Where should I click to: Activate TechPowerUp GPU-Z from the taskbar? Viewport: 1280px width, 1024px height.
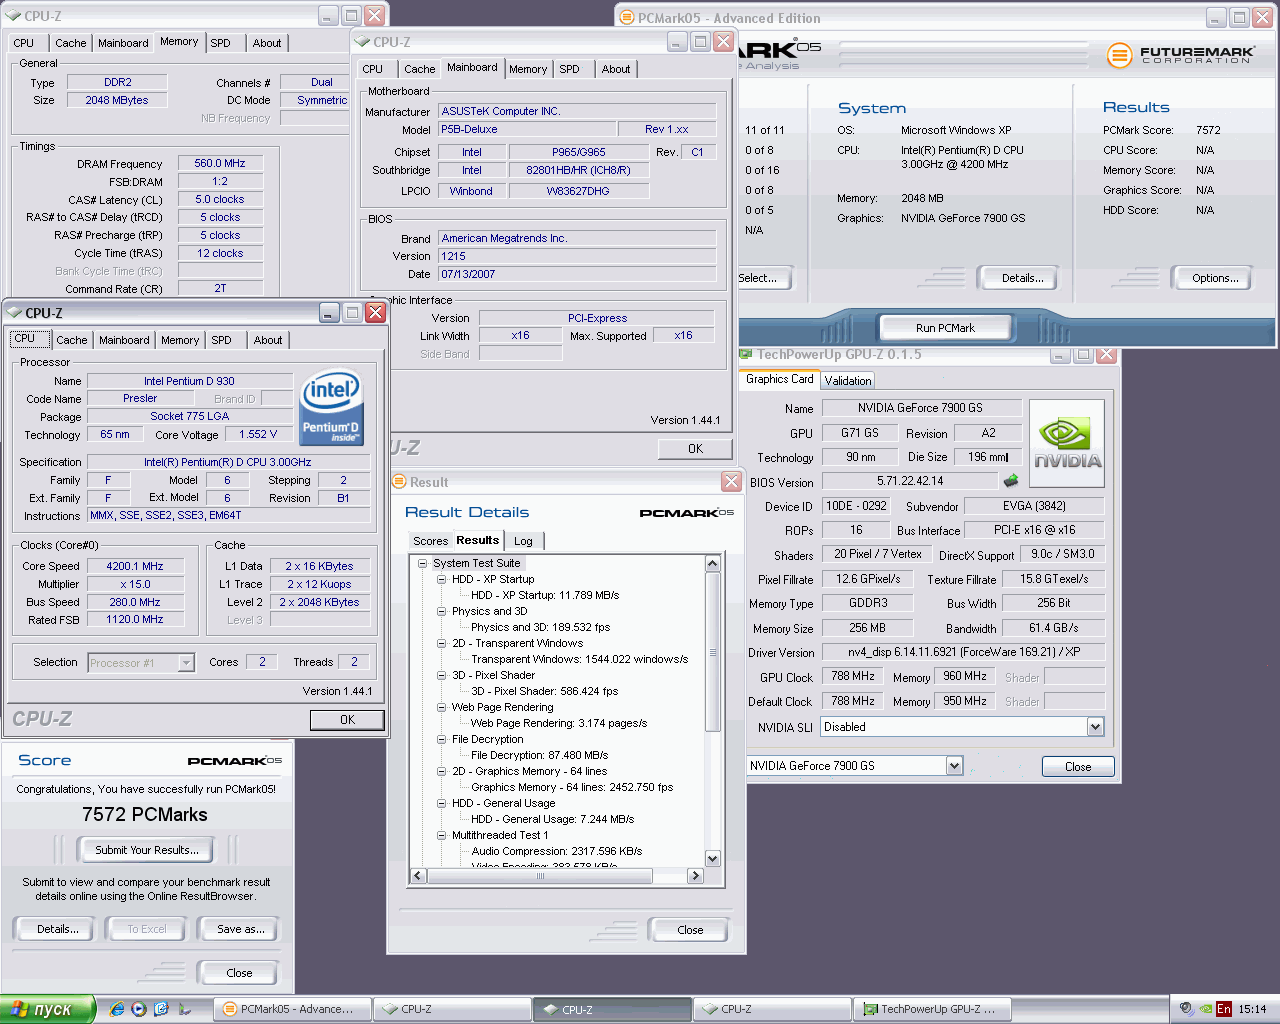934,1009
